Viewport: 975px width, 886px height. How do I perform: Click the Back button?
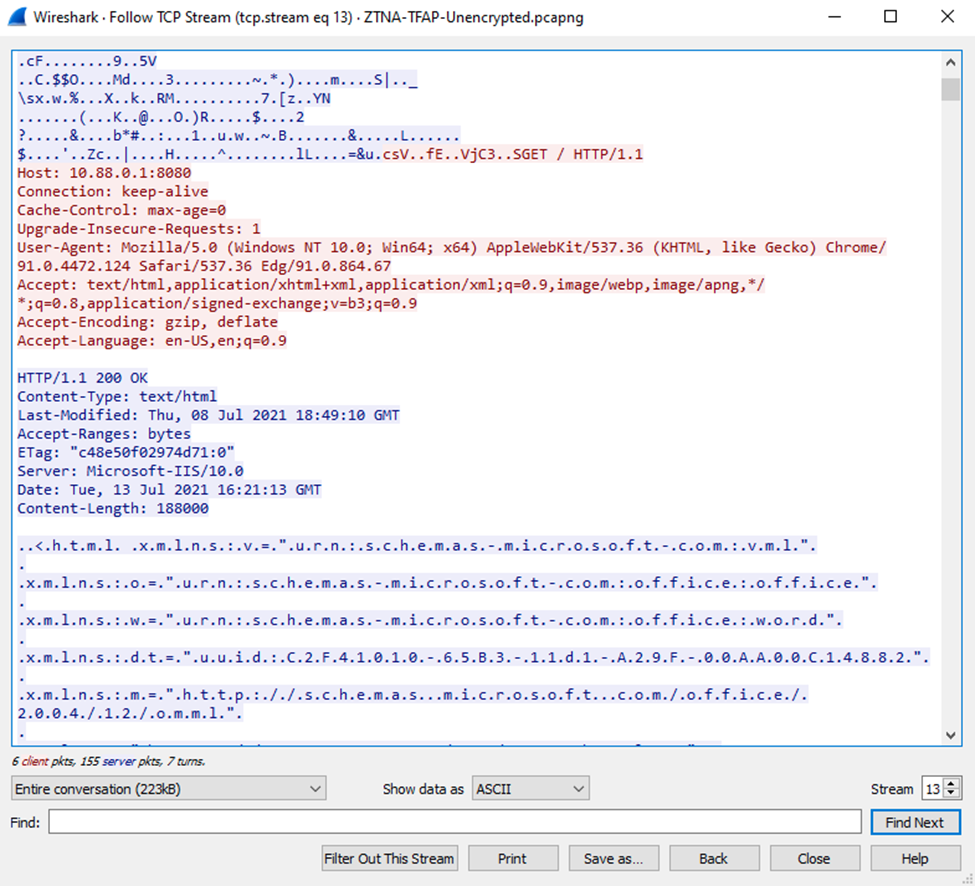click(x=713, y=858)
